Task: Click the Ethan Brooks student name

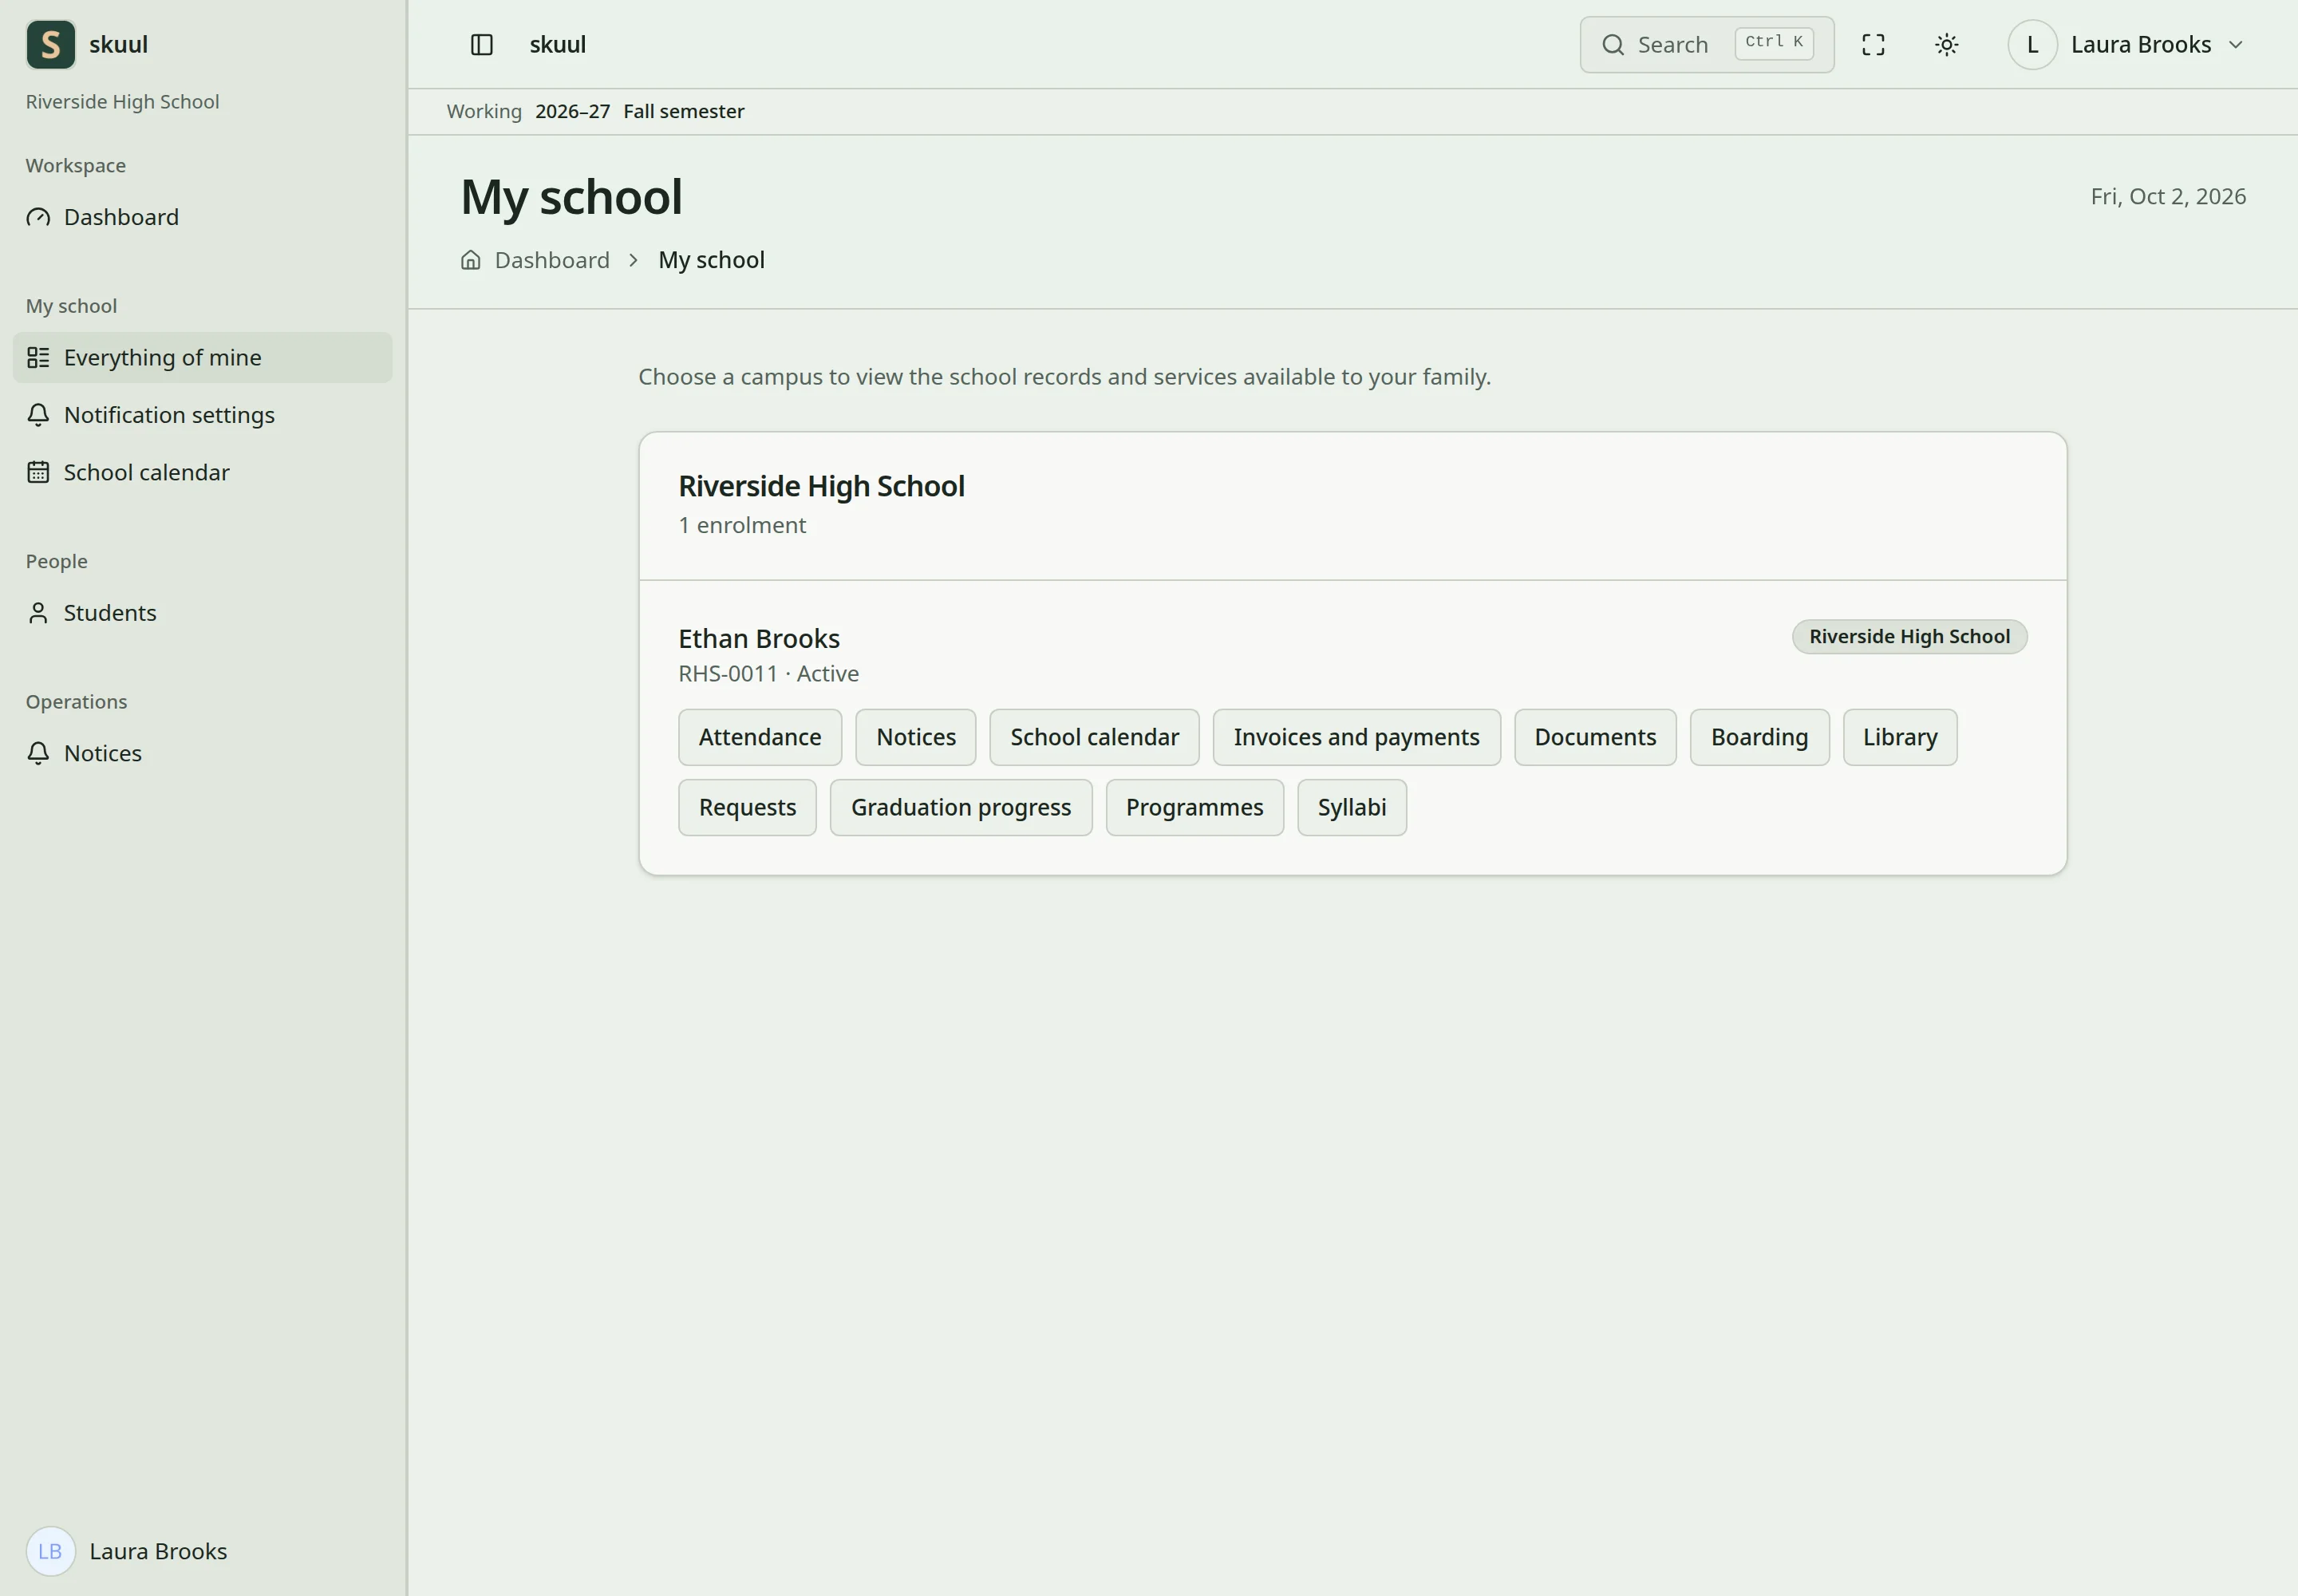Action: click(x=759, y=639)
